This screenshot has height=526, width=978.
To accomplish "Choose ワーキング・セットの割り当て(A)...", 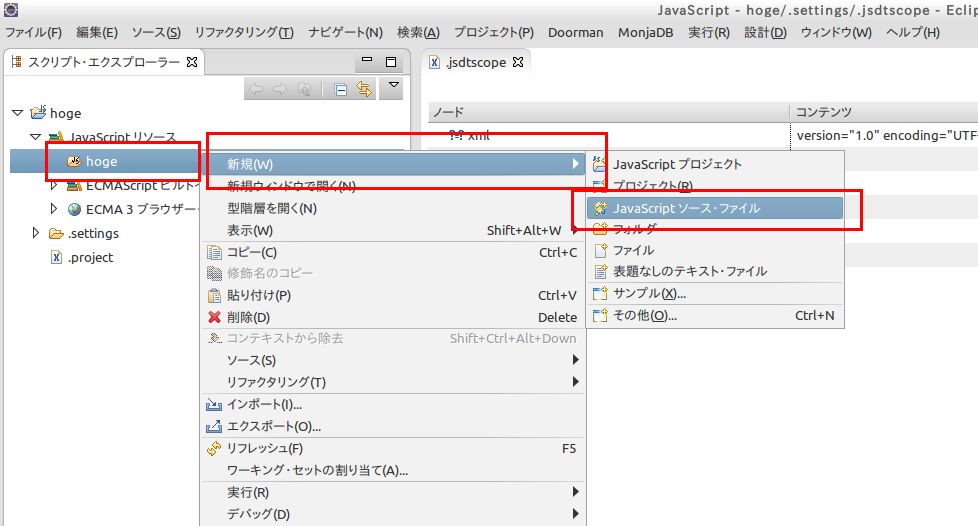I will (x=394, y=470).
